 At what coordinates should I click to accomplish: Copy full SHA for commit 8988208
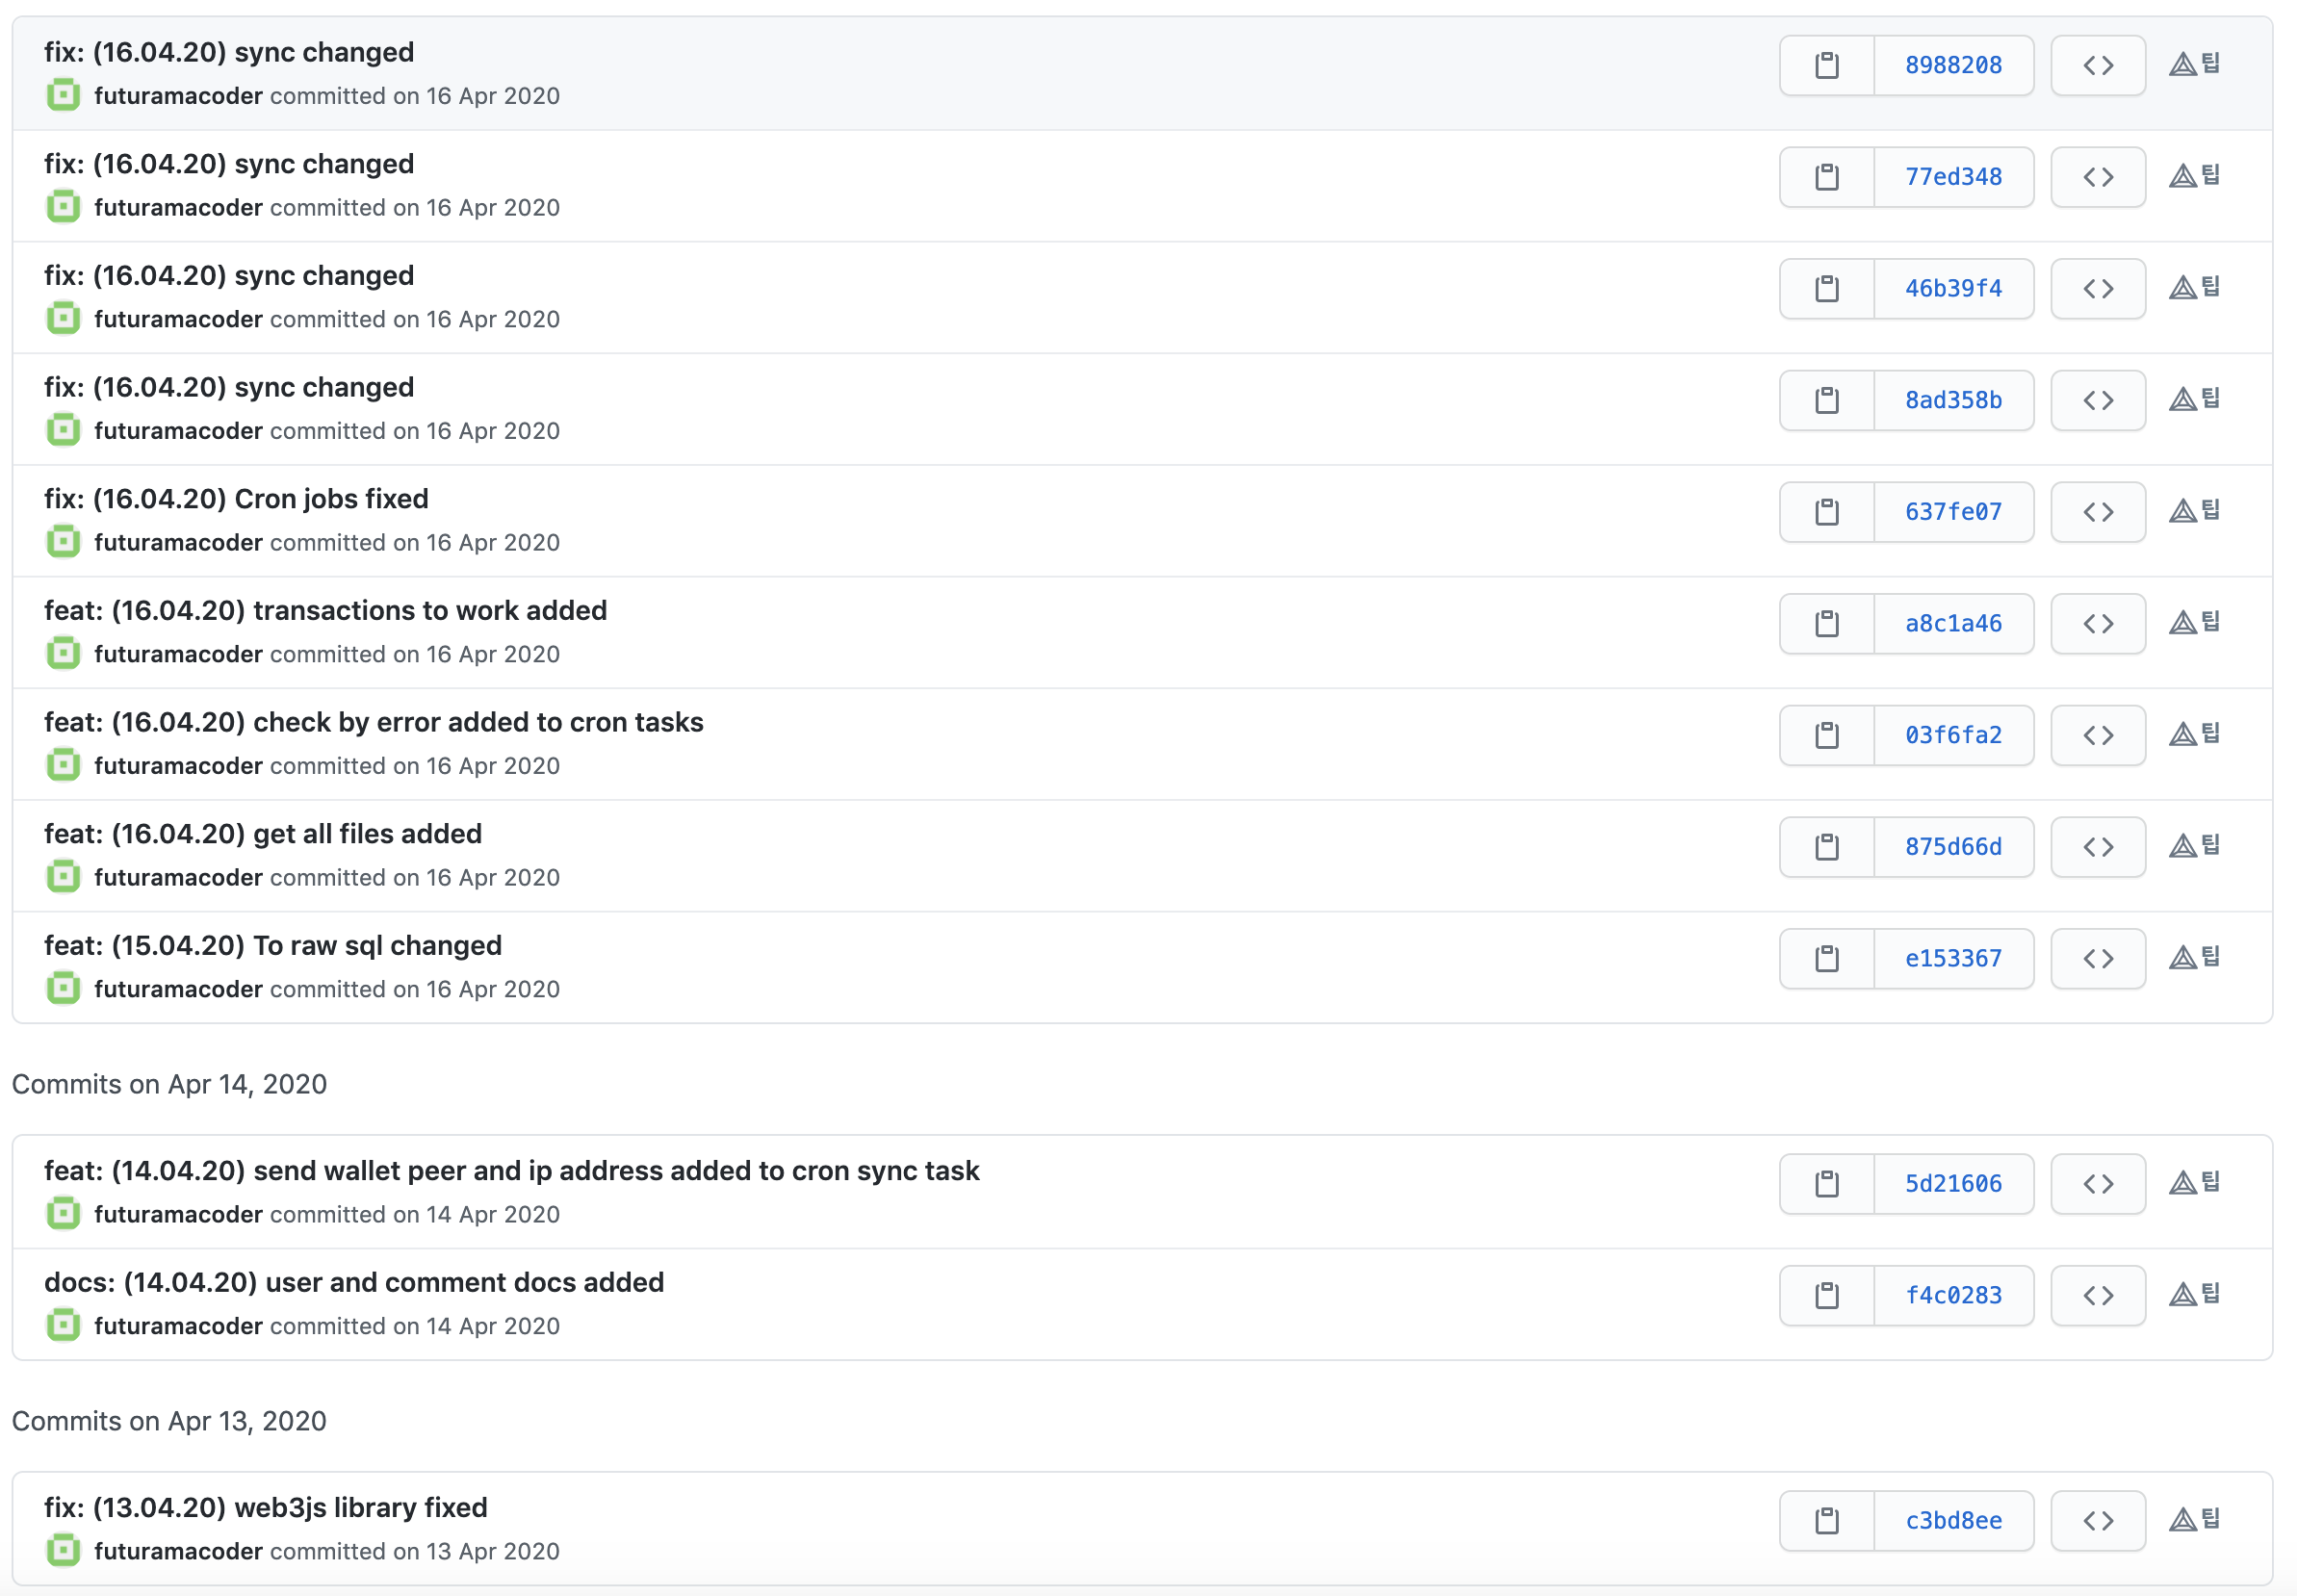1825,66
